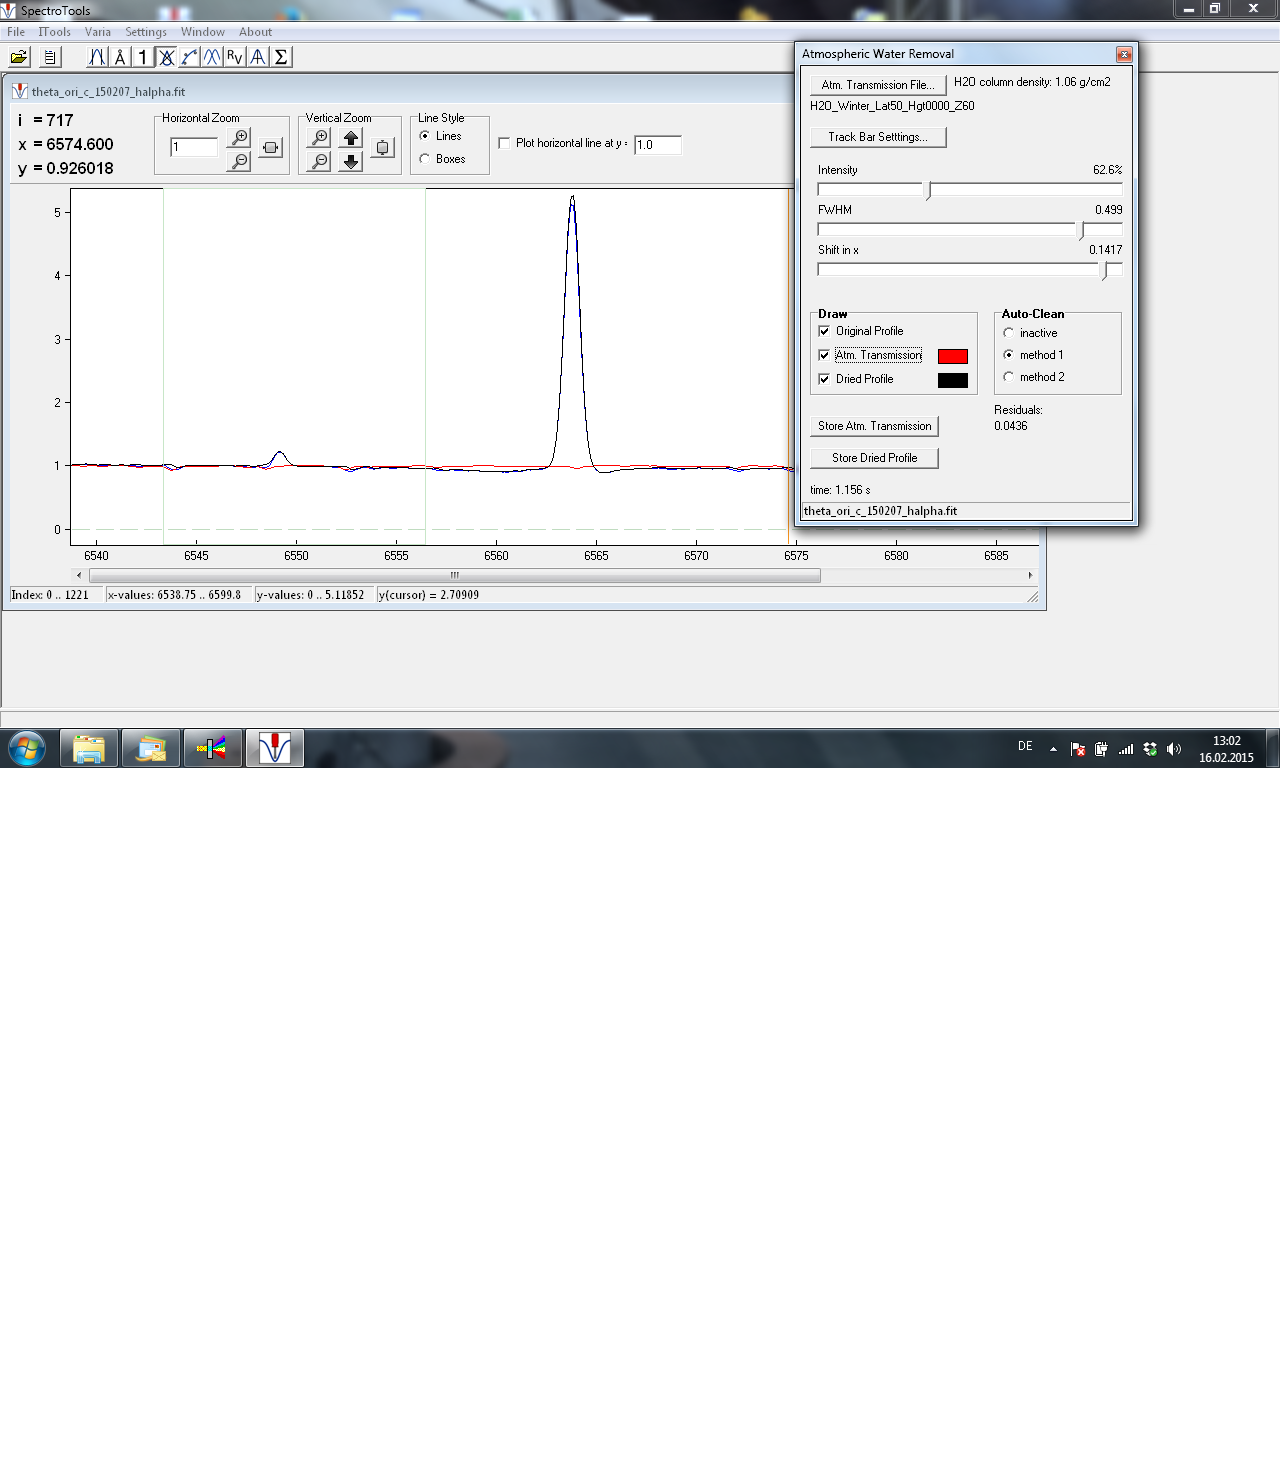This screenshot has height=1480, width=1280.
Task: Select Auto-Clean method 2 radio button
Action: 1008,377
